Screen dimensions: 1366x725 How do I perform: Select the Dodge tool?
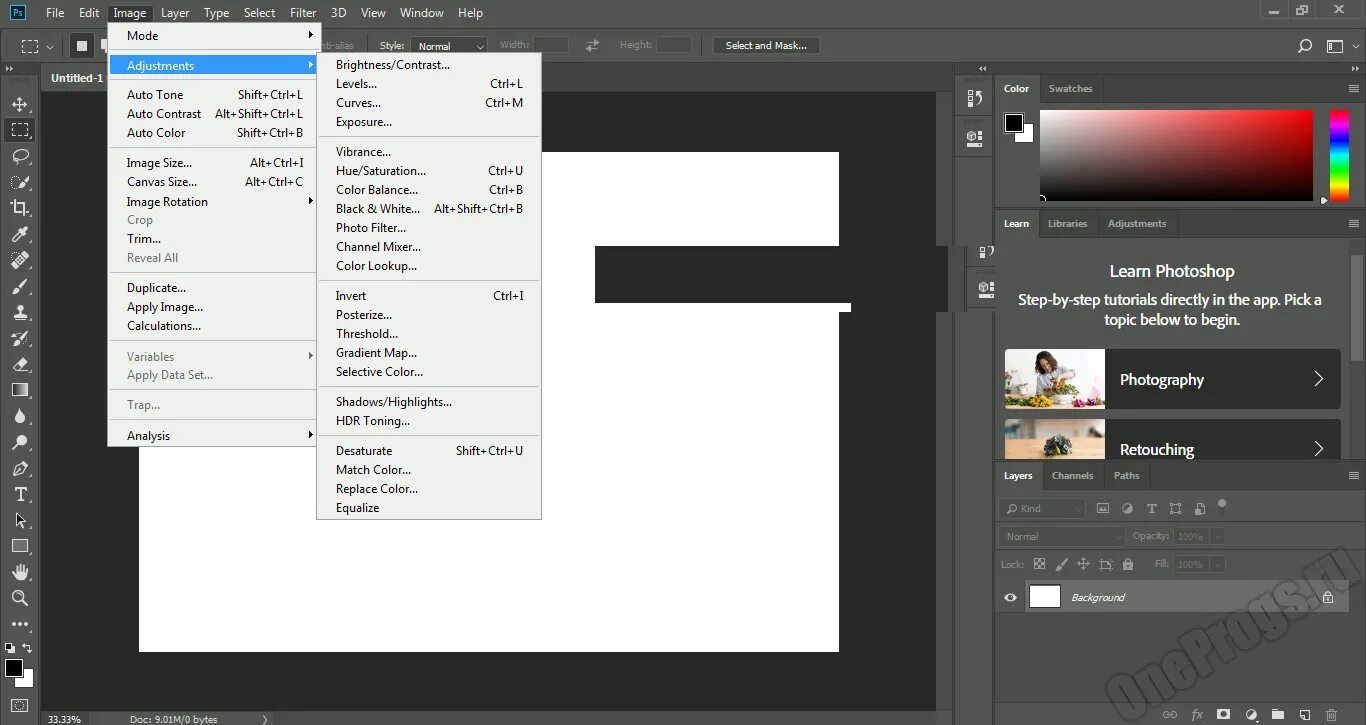(20, 442)
